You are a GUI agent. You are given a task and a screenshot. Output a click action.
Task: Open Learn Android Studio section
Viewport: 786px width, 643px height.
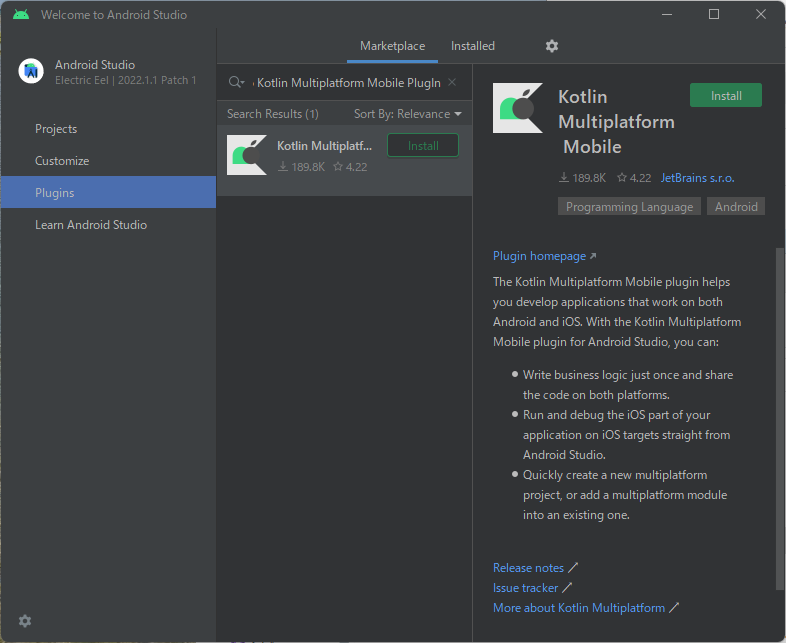tap(91, 225)
